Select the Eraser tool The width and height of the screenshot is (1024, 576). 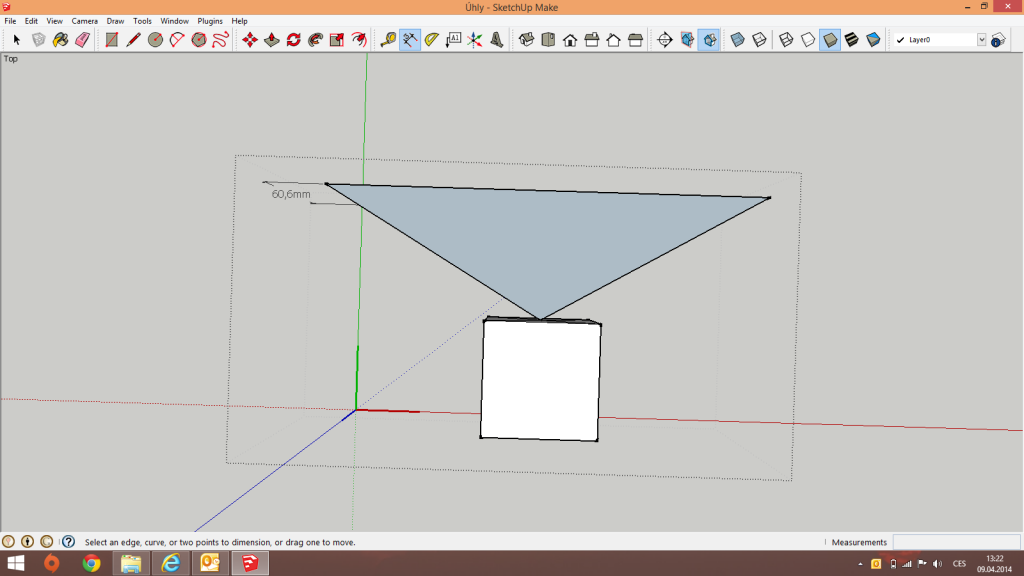coord(82,40)
